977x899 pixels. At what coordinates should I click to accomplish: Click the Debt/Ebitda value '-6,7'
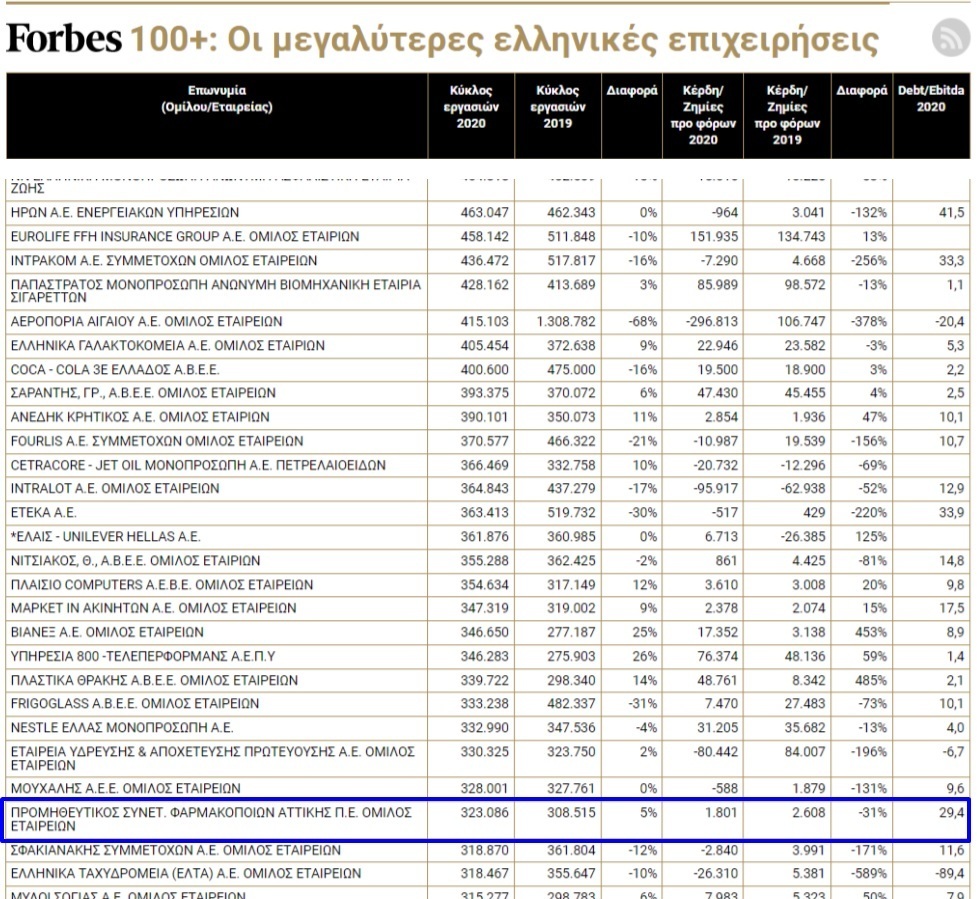(x=953, y=752)
